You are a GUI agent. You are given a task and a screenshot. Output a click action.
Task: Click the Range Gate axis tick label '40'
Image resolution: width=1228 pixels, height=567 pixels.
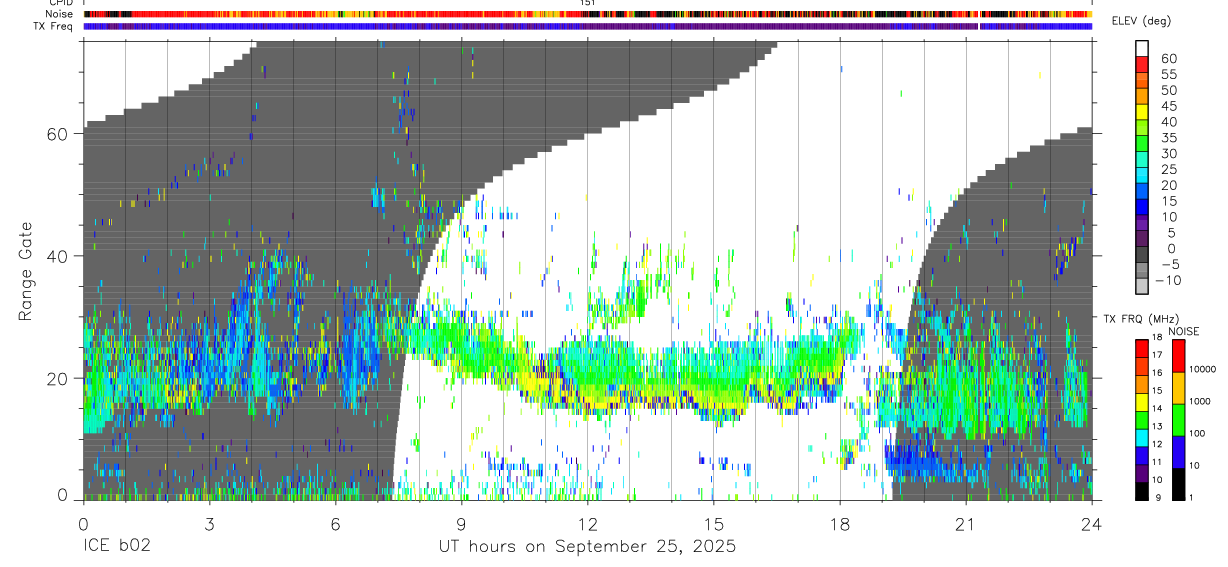(x=58, y=256)
